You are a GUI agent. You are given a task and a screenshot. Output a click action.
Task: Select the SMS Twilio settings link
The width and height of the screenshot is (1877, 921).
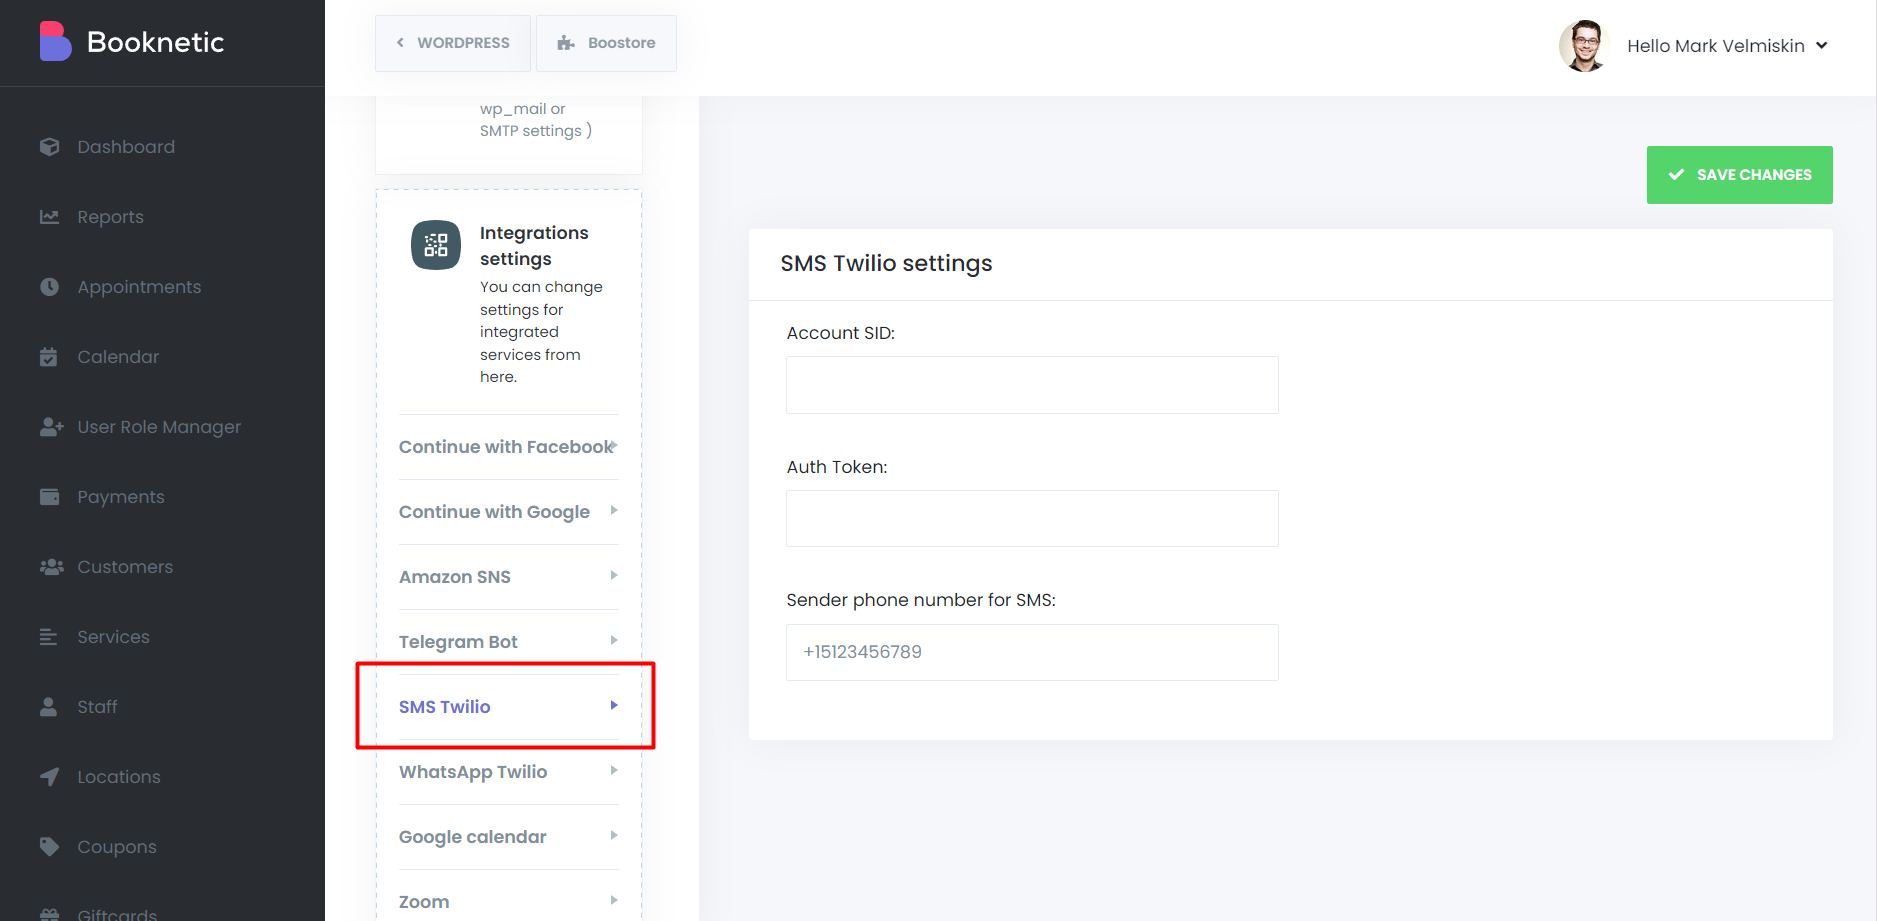tap(508, 707)
